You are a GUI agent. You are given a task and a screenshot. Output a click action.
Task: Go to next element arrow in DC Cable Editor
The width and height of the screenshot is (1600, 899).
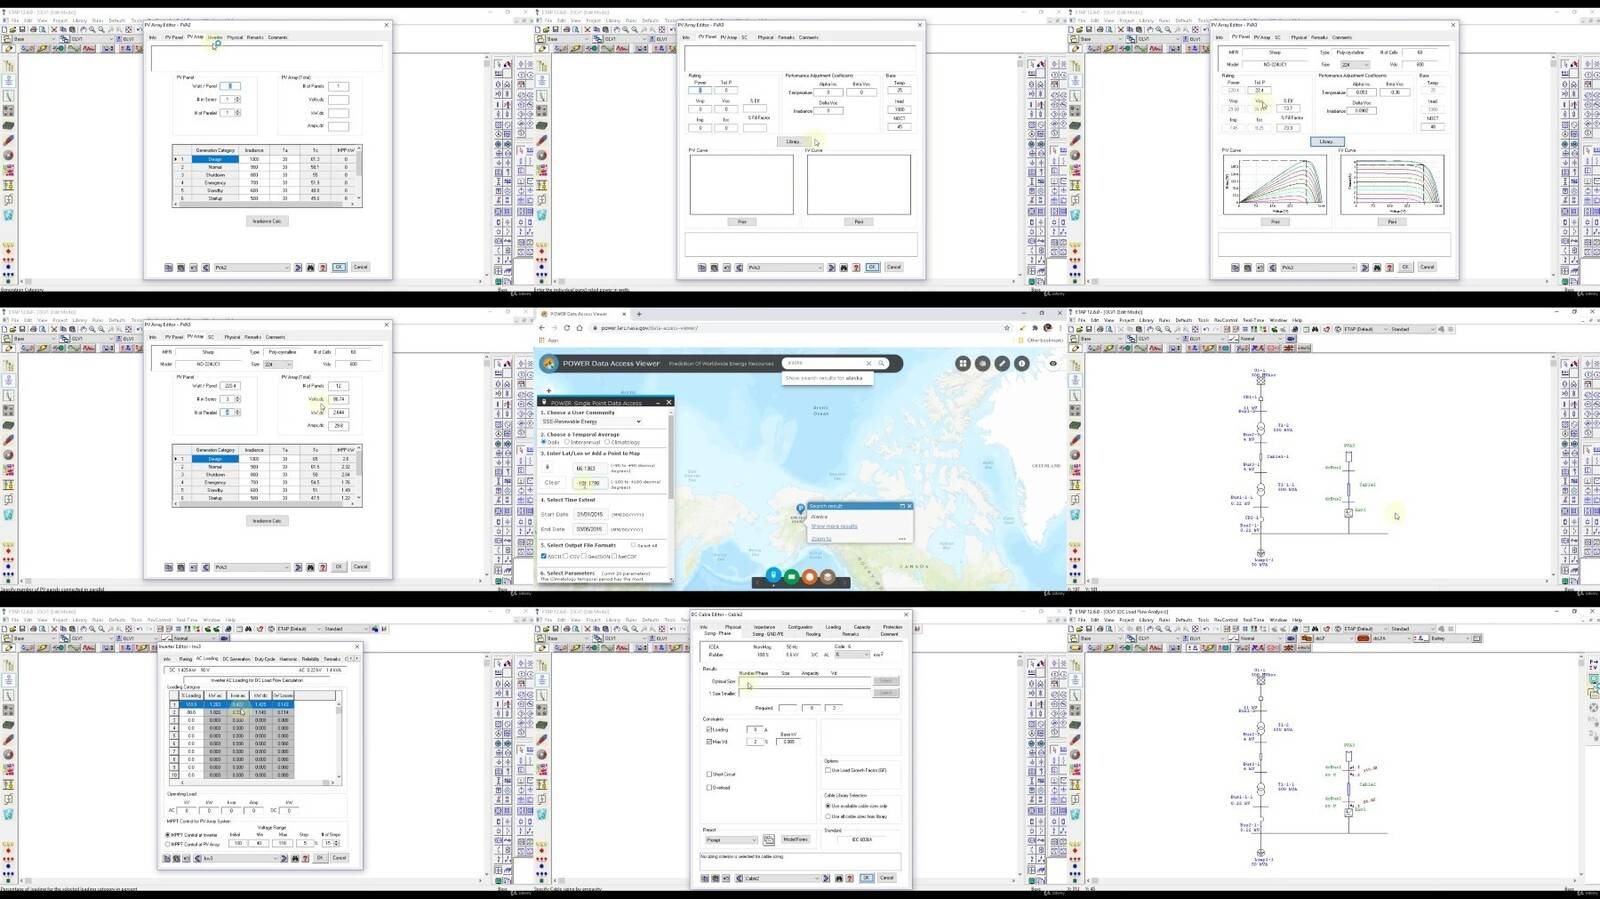coord(826,878)
